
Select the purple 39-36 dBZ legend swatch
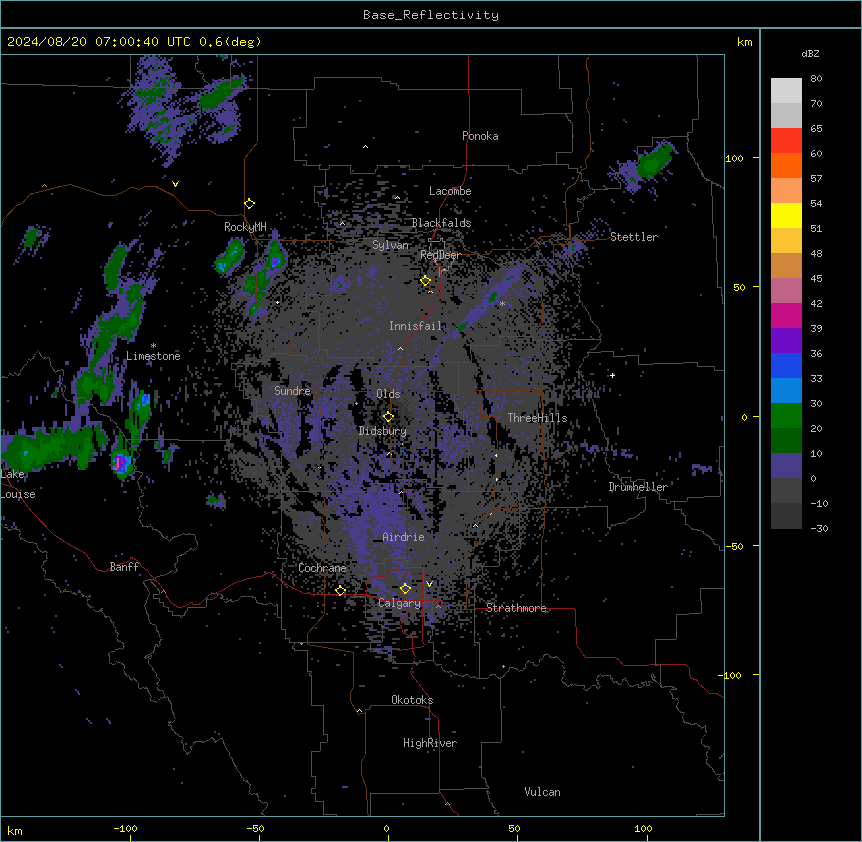(x=786, y=340)
